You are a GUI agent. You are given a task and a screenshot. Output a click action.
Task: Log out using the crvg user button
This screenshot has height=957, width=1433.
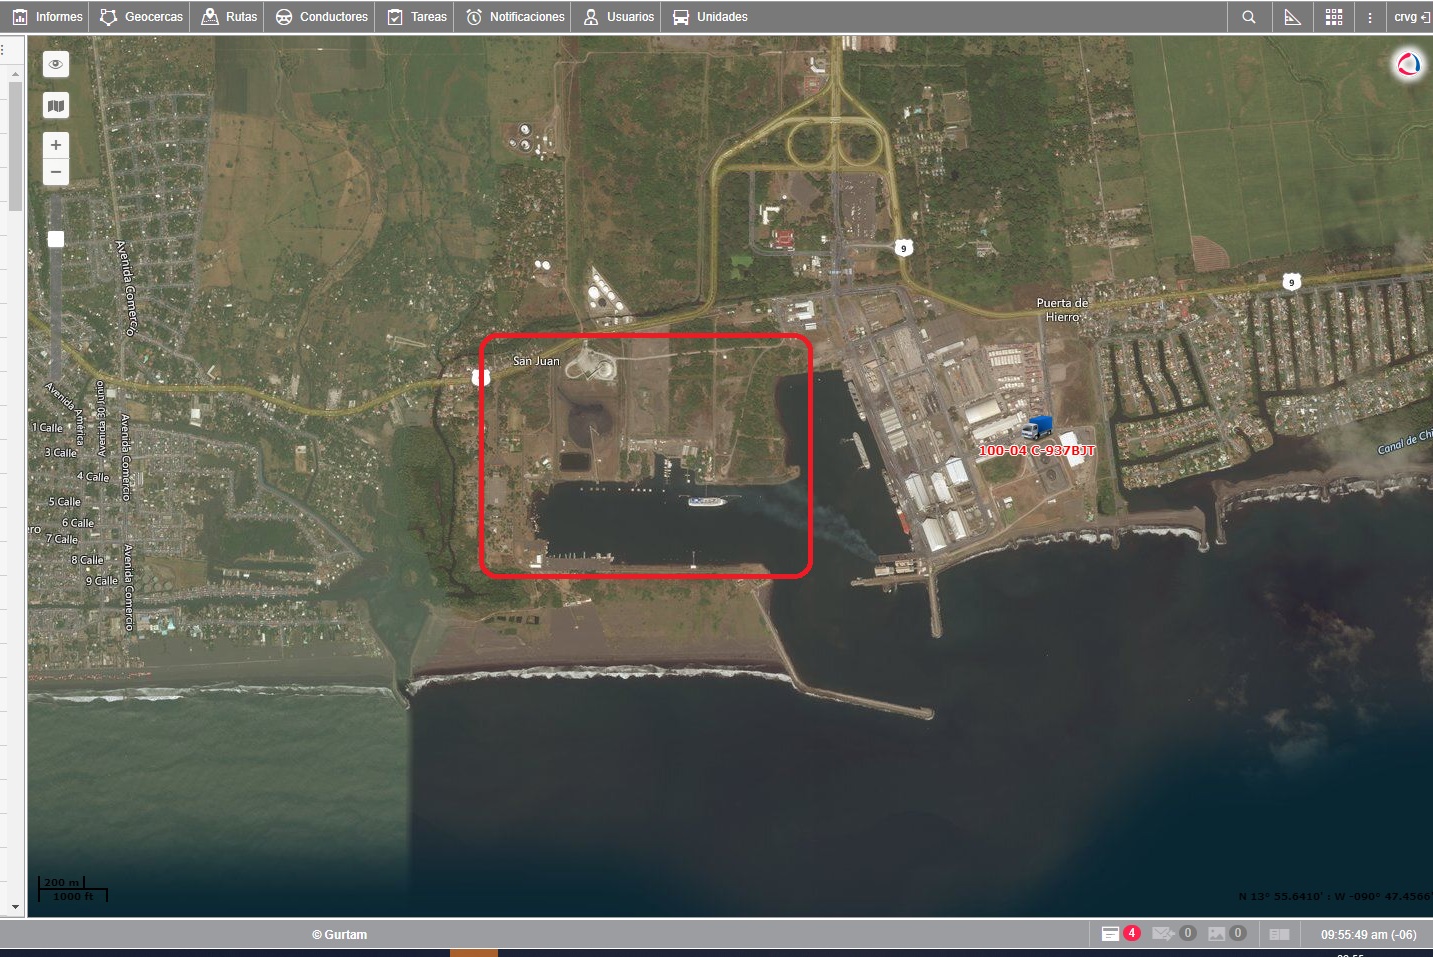click(x=1411, y=17)
